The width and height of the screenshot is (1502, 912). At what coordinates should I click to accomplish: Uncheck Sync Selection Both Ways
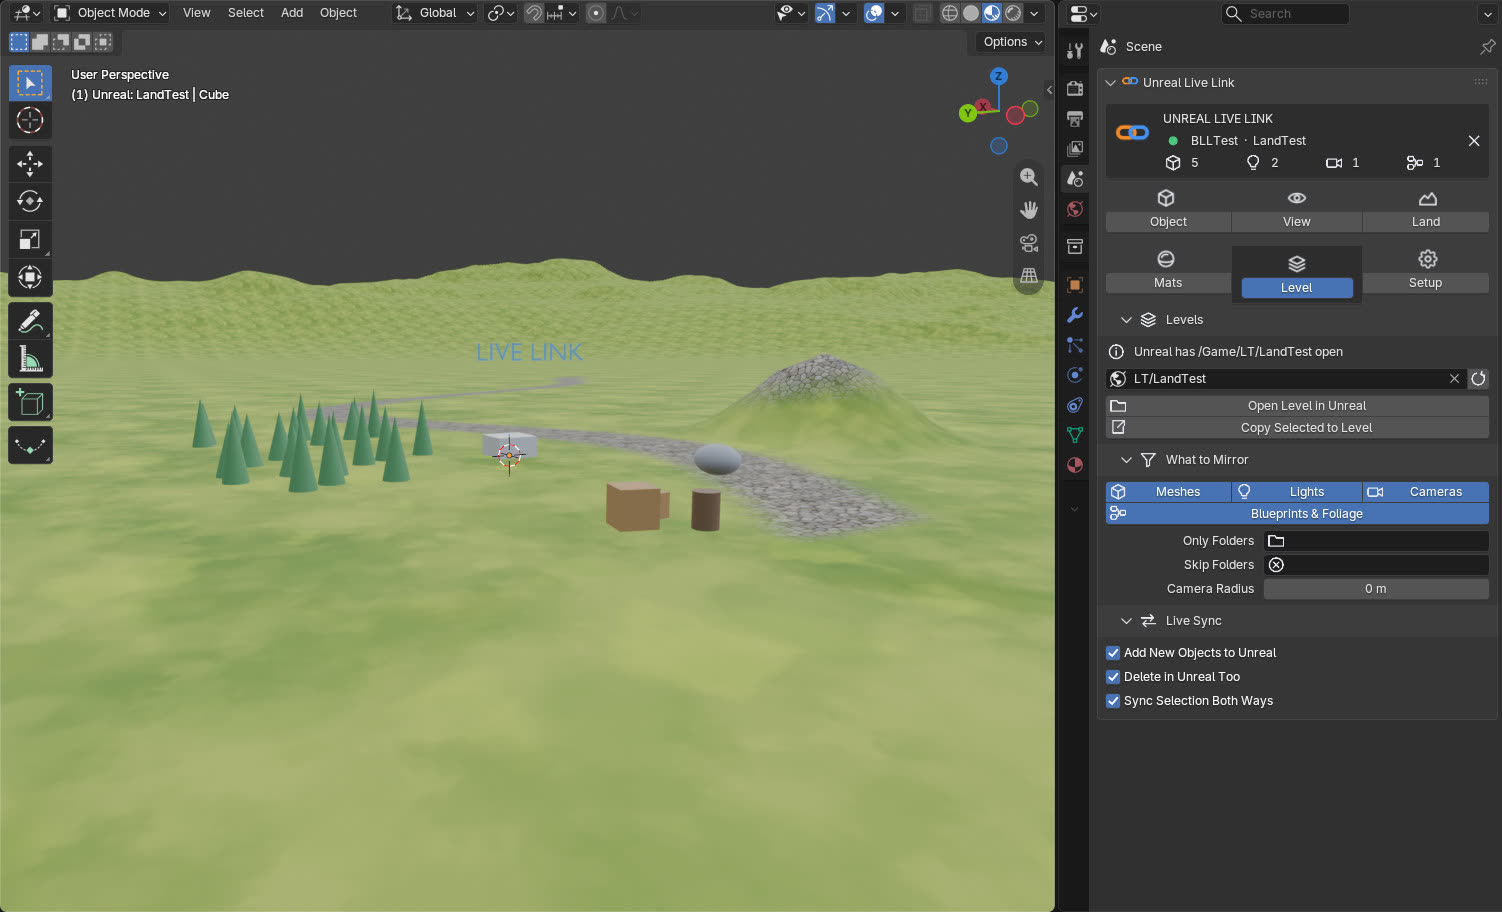click(1113, 701)
